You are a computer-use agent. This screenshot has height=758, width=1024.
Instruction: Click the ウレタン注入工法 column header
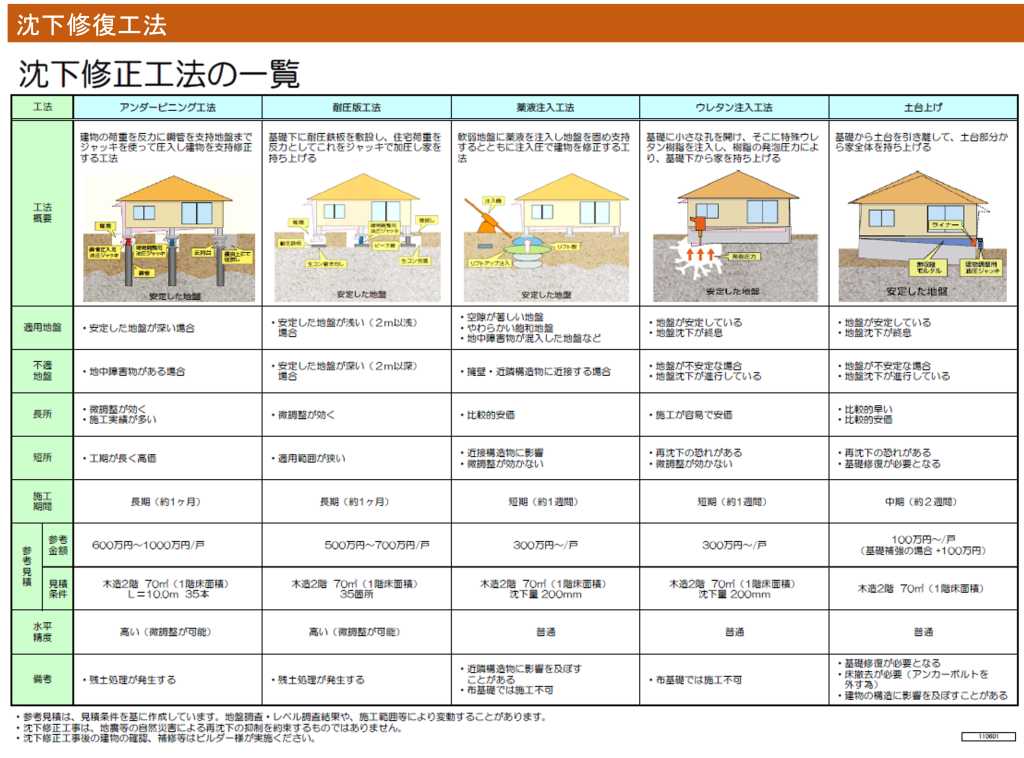tap(733, 107)
